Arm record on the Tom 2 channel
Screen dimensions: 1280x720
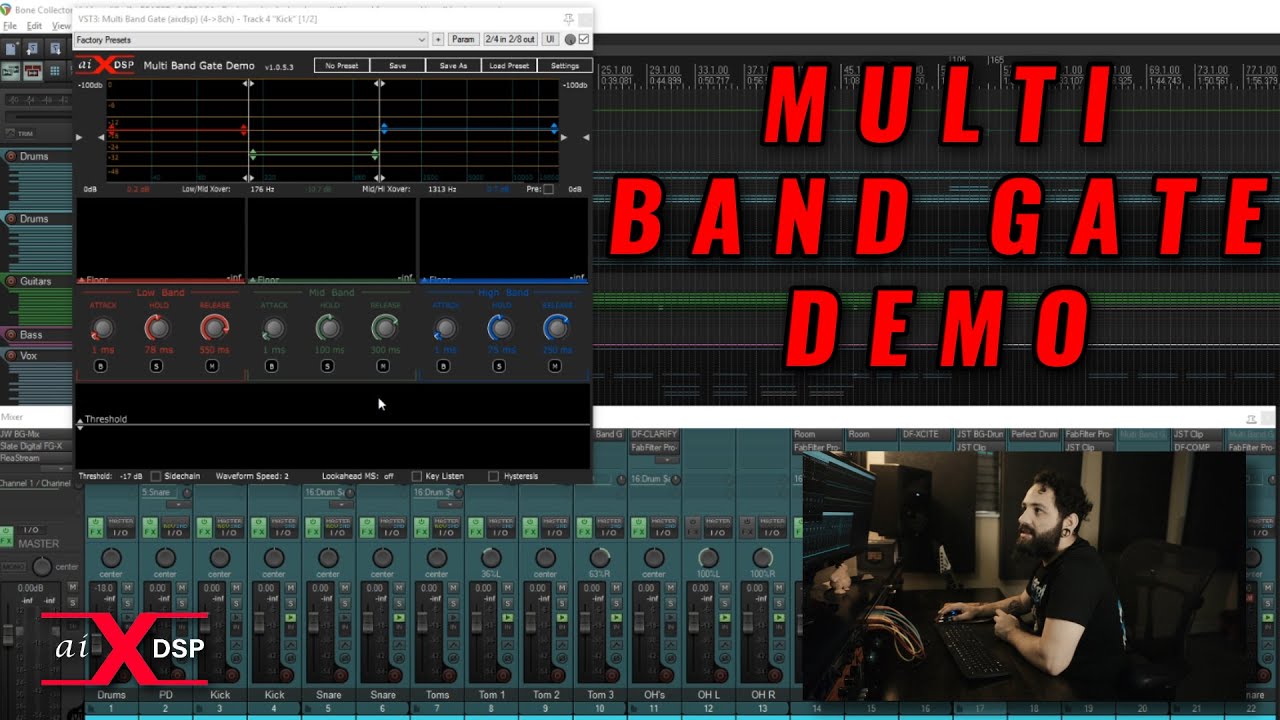[x=559, y=674]
